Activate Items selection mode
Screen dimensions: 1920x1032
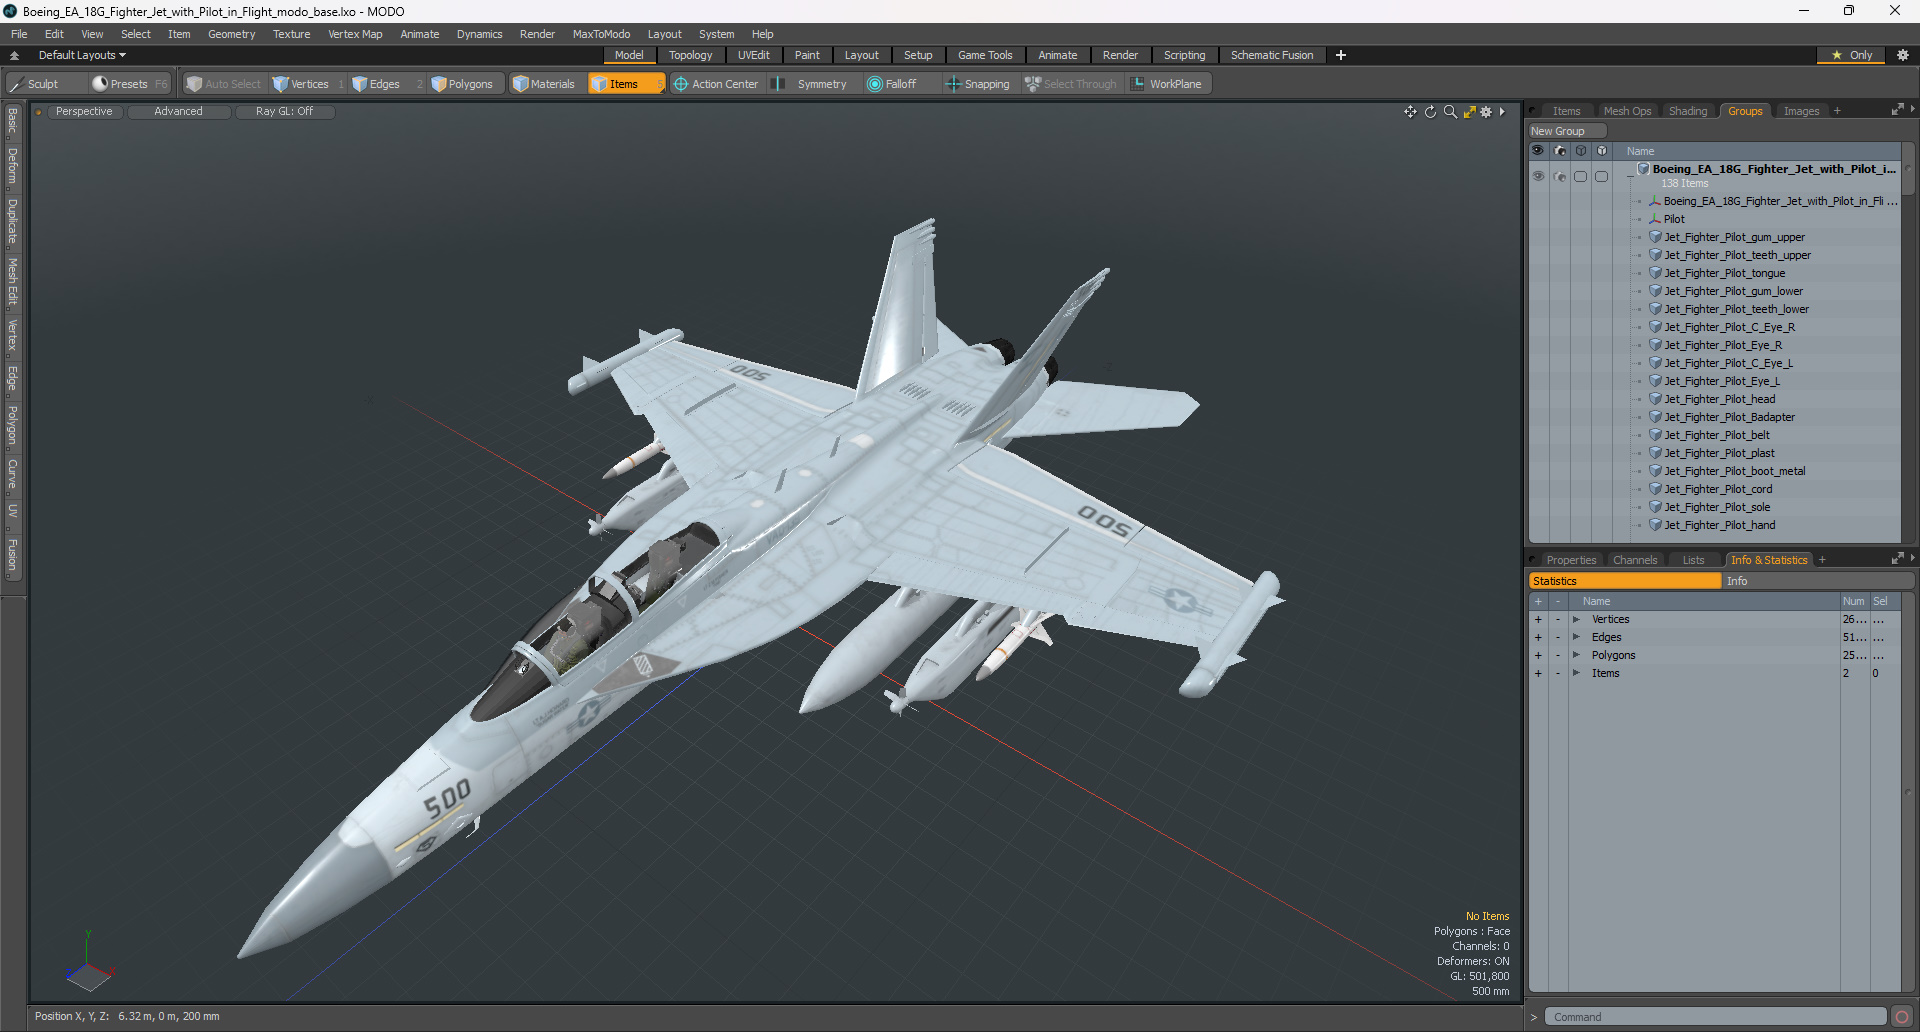pyautogui.click(x=625, y=84)
